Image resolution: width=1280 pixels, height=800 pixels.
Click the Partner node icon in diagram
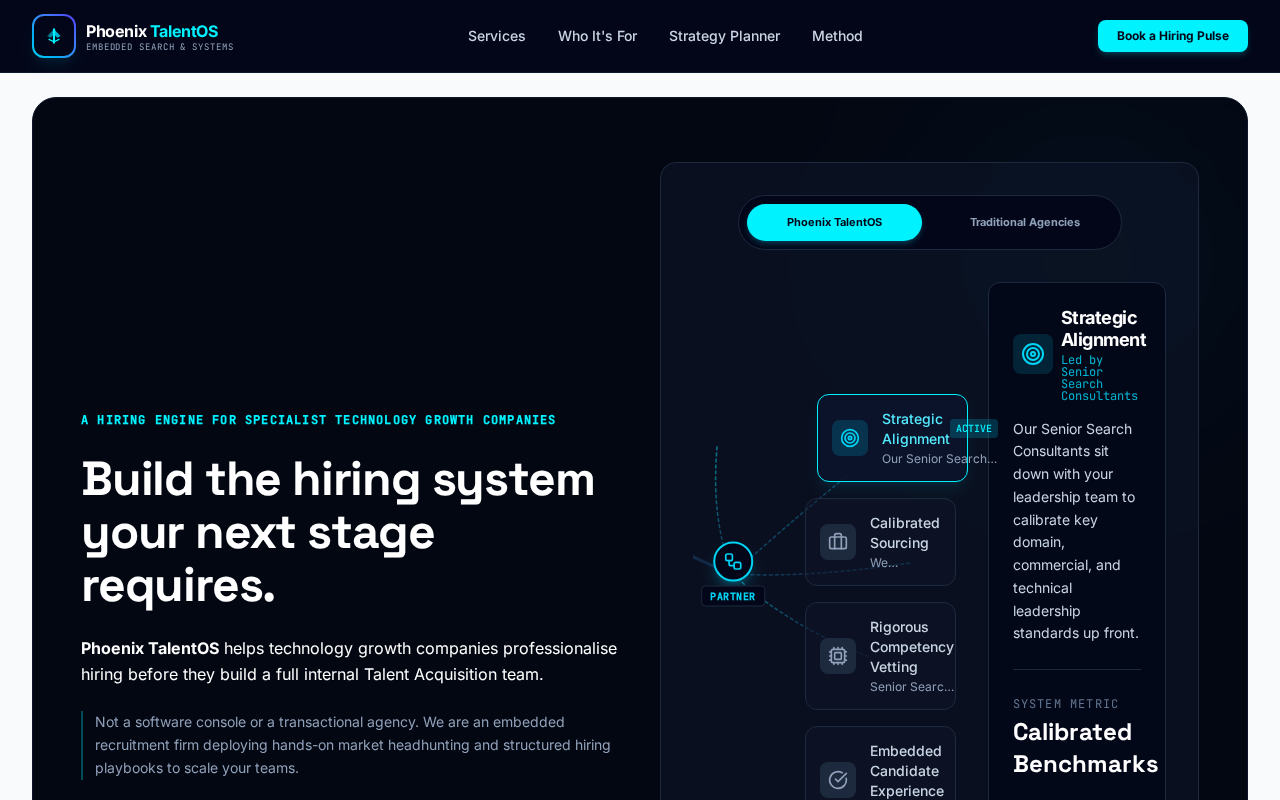pos(733,562)
